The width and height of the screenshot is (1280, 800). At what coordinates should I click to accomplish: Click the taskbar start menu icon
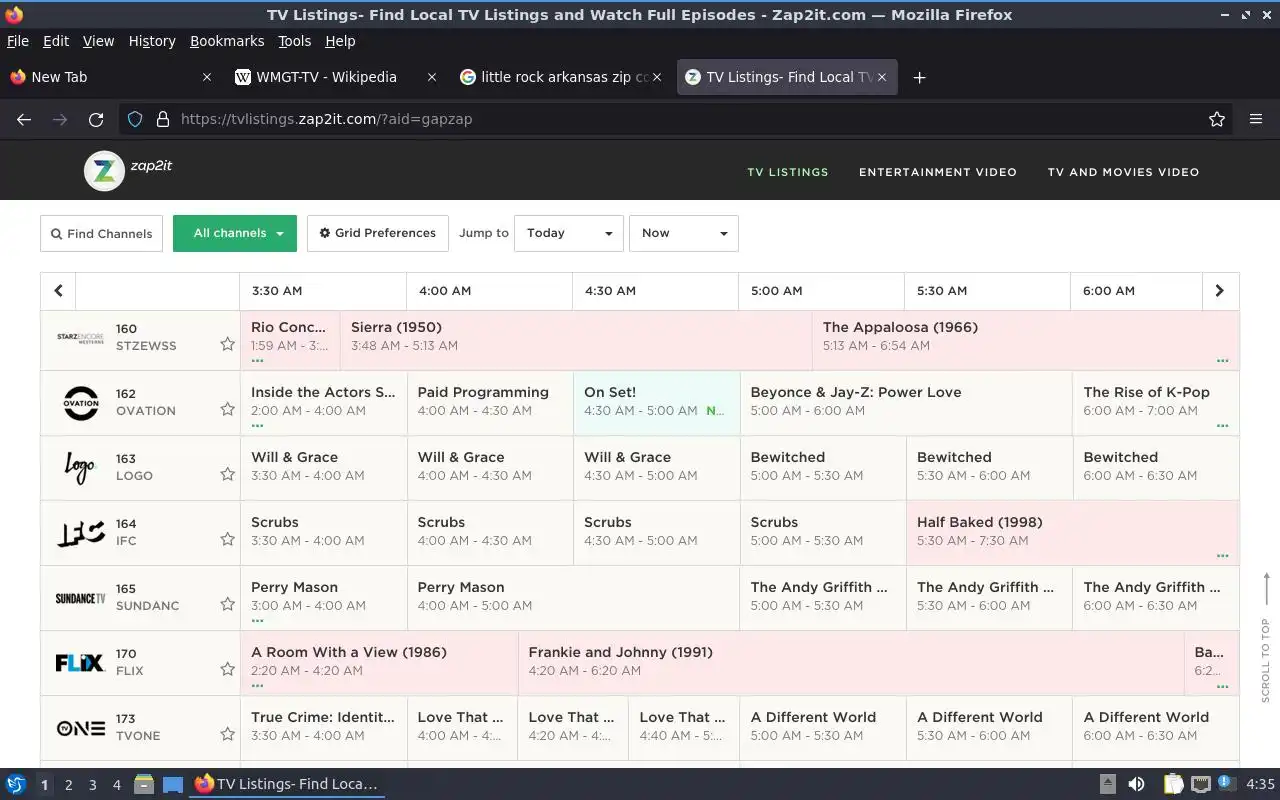[x=16, y=784]
